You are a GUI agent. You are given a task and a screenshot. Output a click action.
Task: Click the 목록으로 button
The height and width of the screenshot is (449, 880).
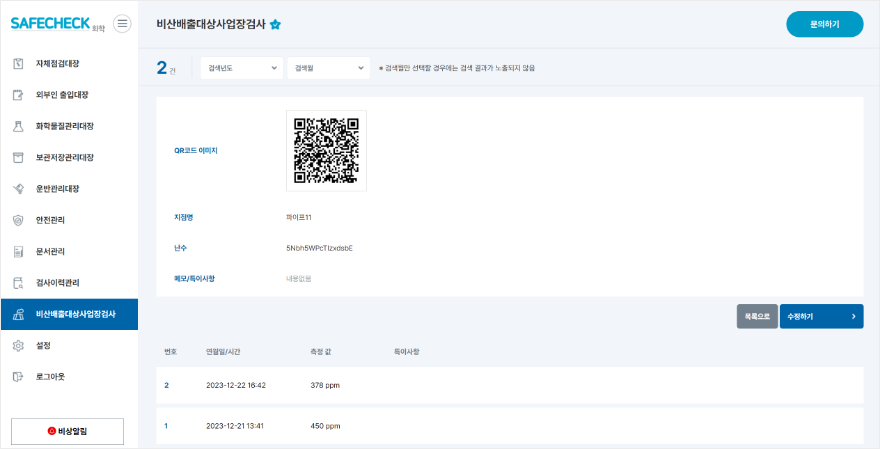pos(757,317)
